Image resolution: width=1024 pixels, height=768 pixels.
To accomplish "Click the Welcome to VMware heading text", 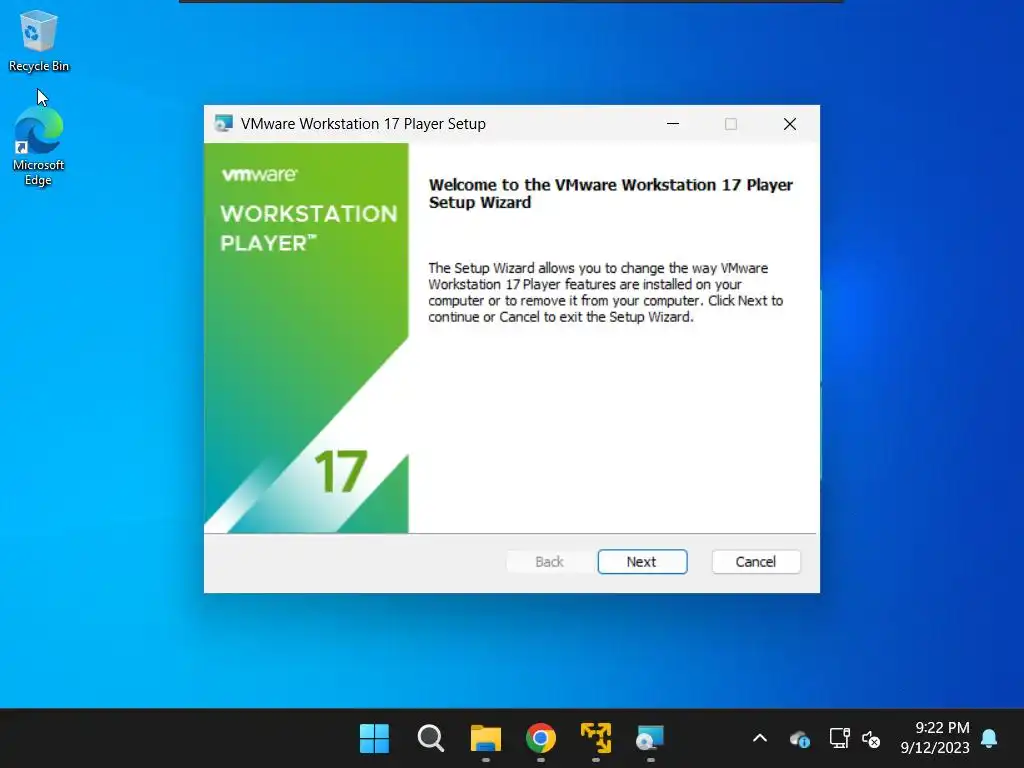I will (x=611, y=193).
